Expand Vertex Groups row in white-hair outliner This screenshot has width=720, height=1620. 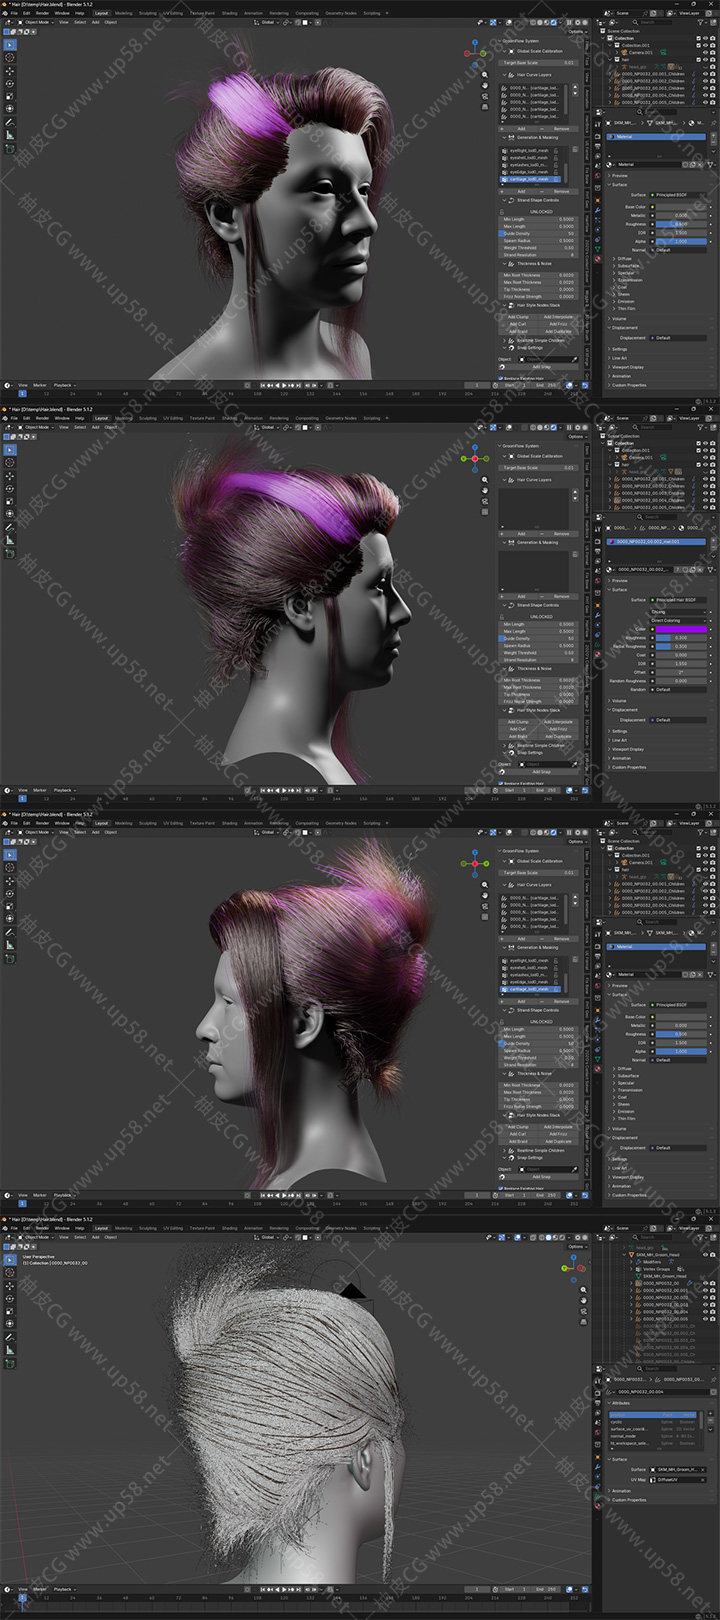click(x=631, y=1269)
